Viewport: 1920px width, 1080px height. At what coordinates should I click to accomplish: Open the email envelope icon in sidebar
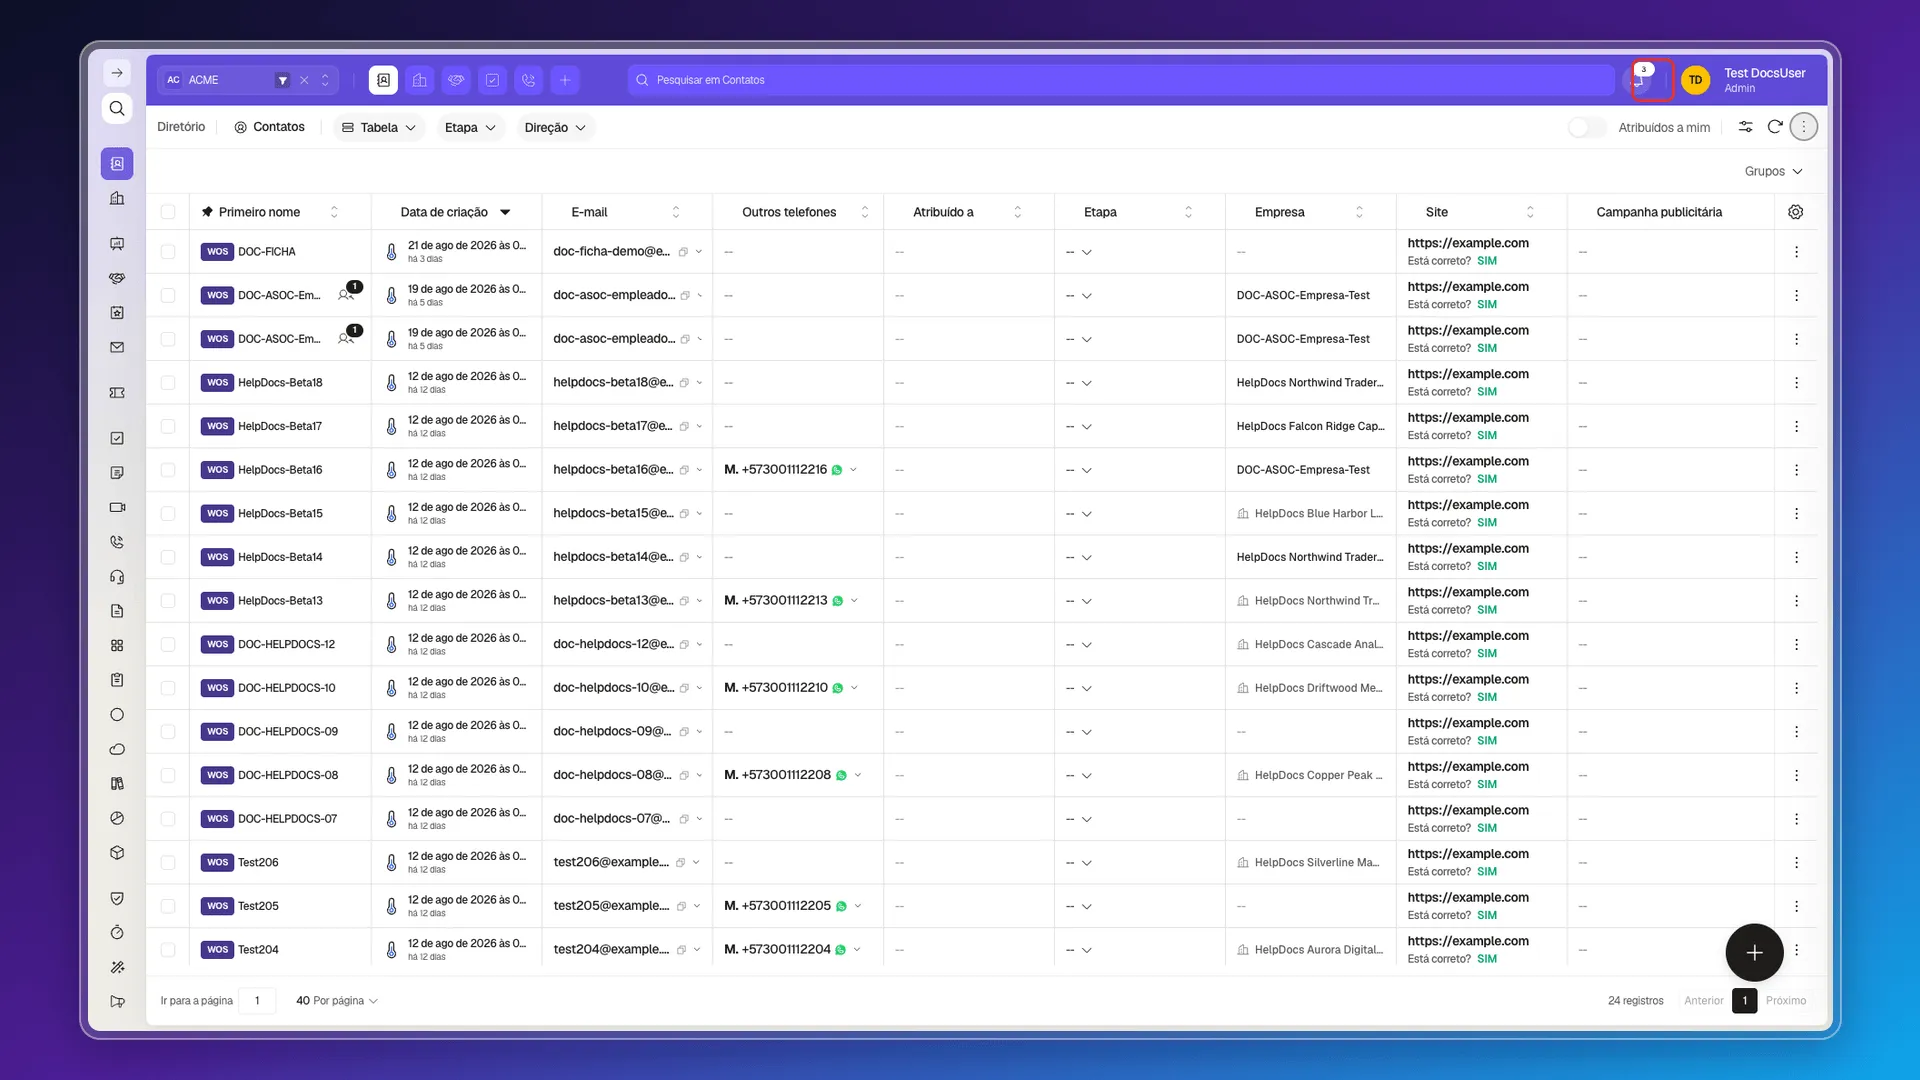[117, 348]
